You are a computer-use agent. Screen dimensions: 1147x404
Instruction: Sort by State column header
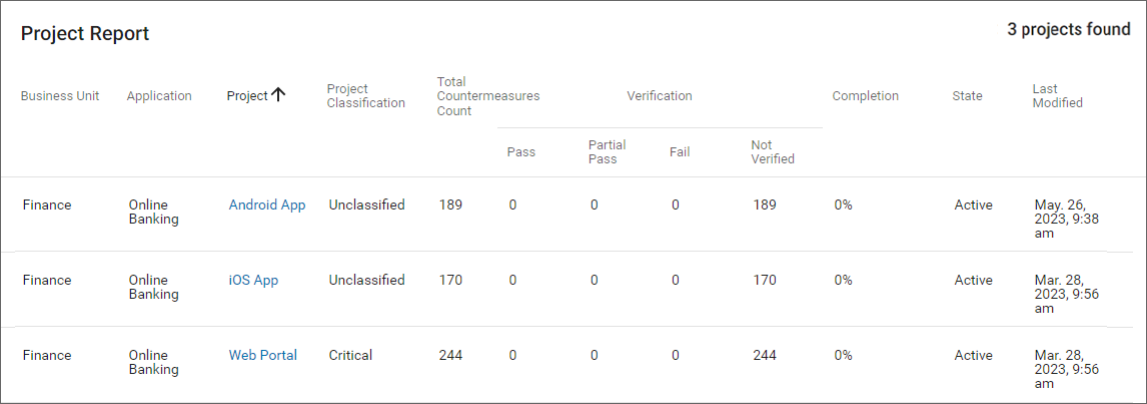967,96
